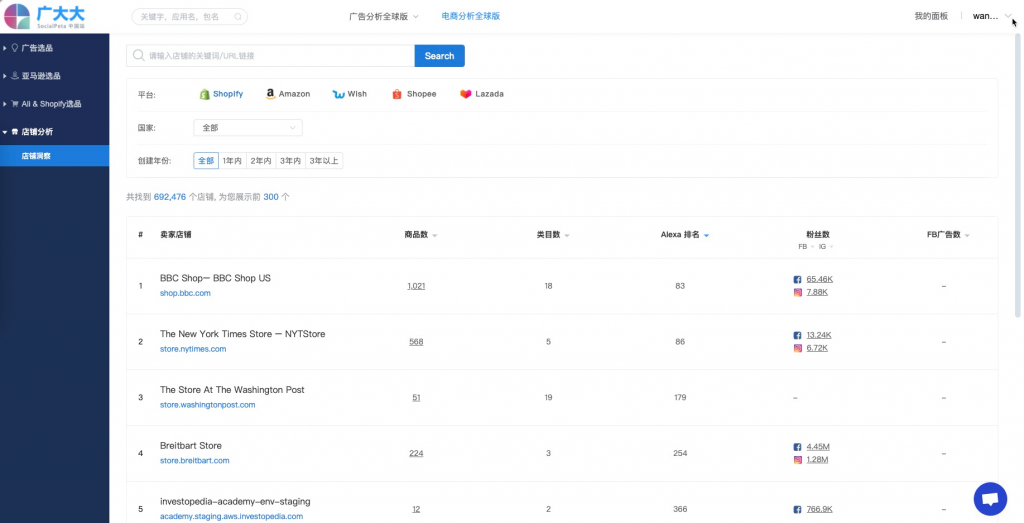Click the page vertical scrollbar
1024x523 pixels.
(1019, 176)
